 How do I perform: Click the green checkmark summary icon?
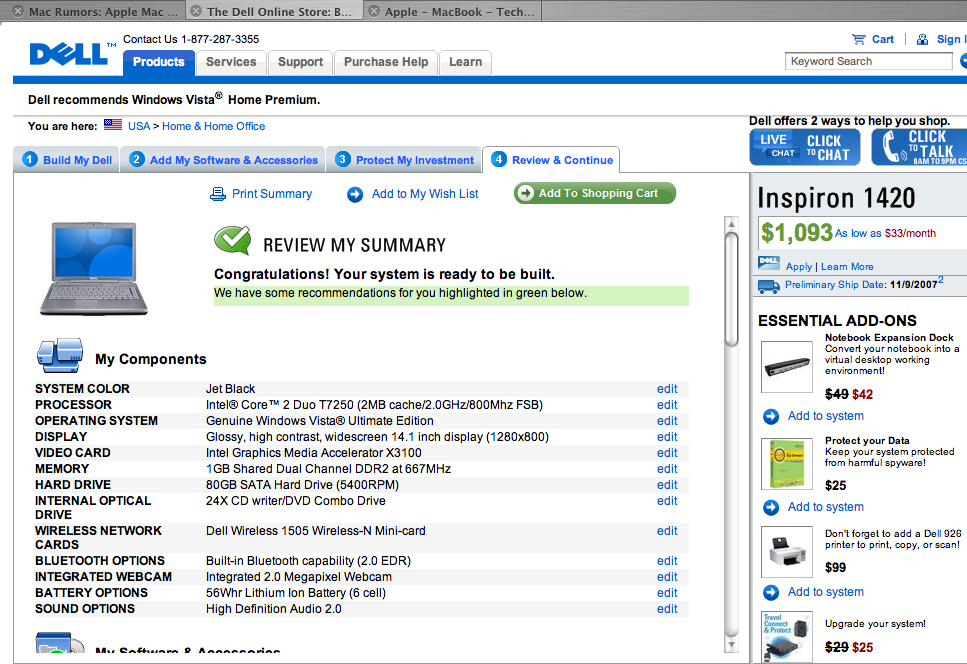point(232,240)
